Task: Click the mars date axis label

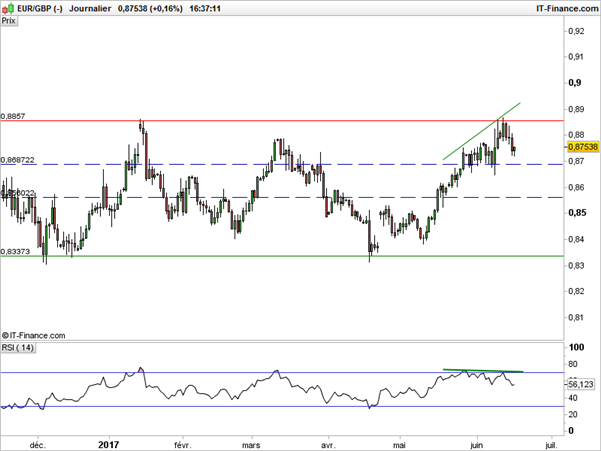Action: tap(251, 445)
